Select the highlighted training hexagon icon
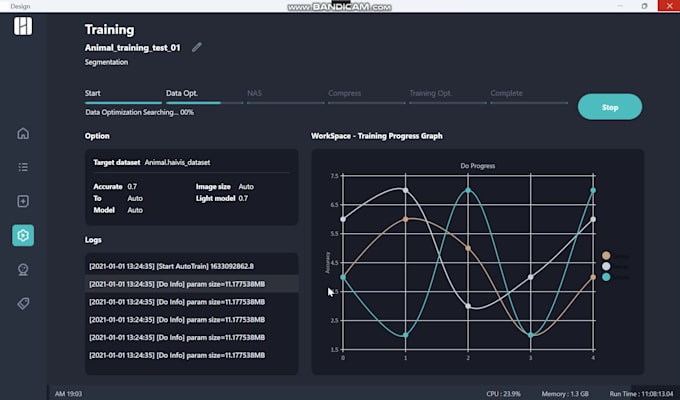Image resolution: width=680 pixels, height=400 pixels. (23, 235)
